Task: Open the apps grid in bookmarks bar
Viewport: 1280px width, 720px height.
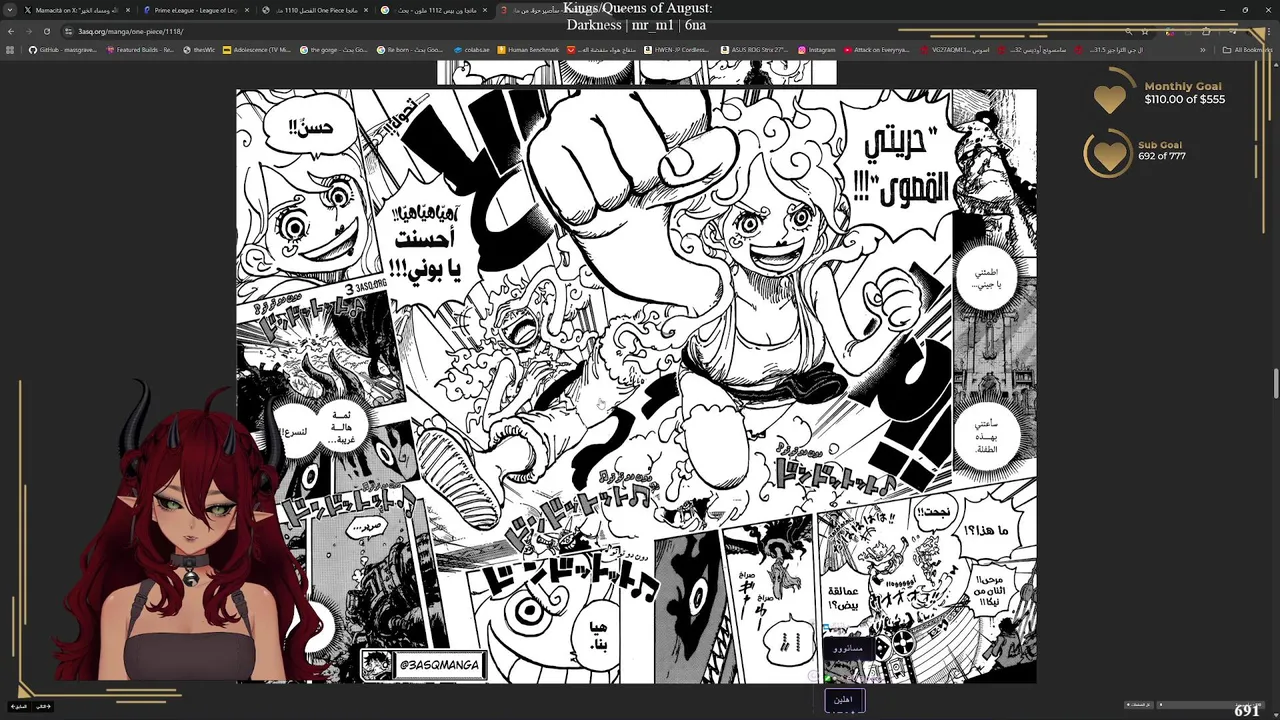Action: click(10, 50)
